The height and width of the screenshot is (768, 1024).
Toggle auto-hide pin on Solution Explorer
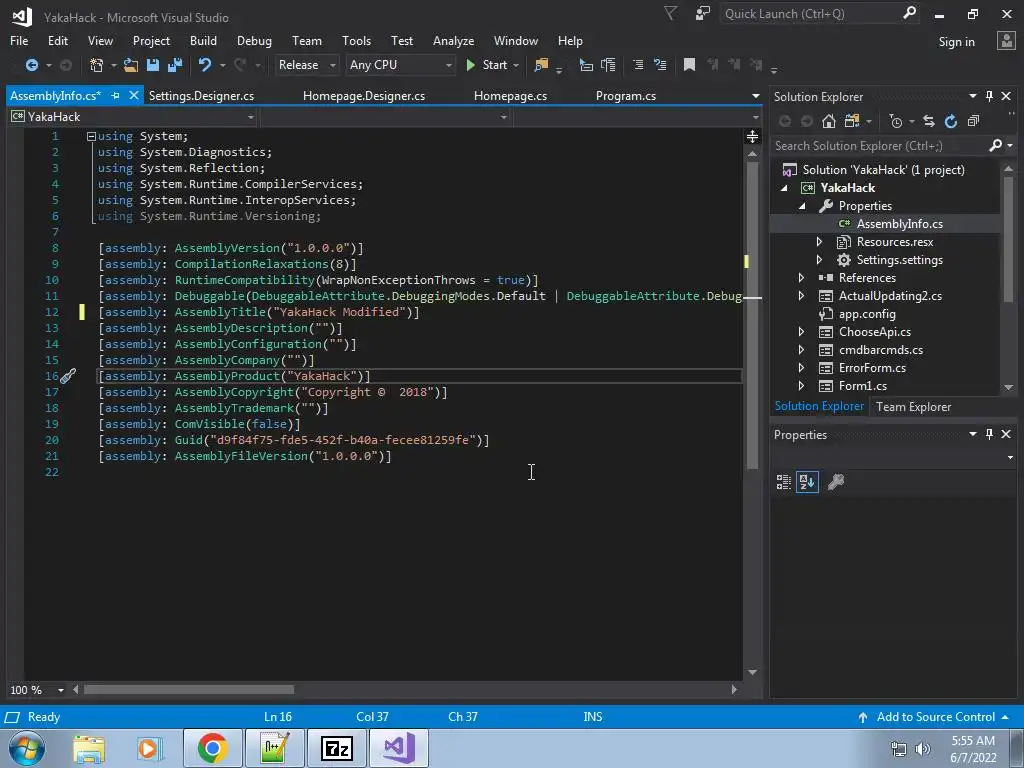tap(989, 96)
